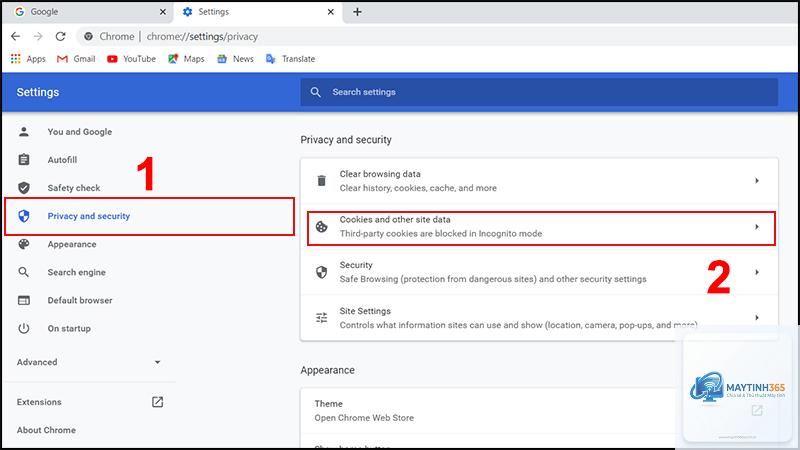Click the magnifier icon beside Search engine
Image resolution: width=800 pixels, height=450 pixels.
click(24, 272)
